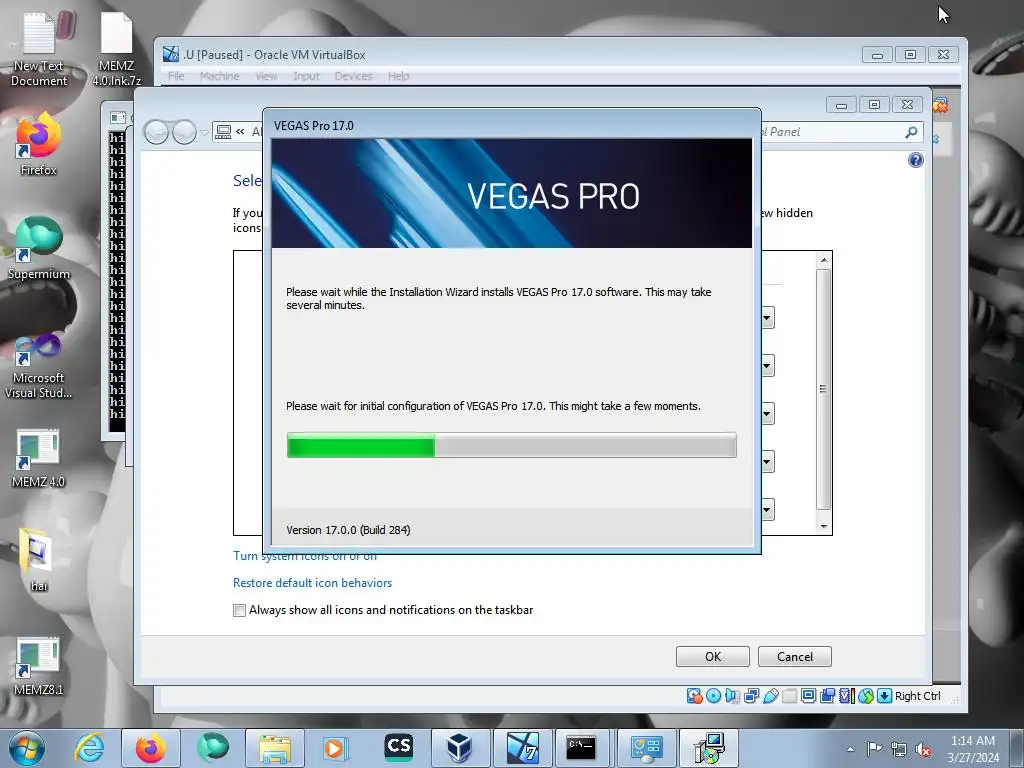Expand the address bar '«' chevron
Viewport: 1024px width, 768px height.
240,132
